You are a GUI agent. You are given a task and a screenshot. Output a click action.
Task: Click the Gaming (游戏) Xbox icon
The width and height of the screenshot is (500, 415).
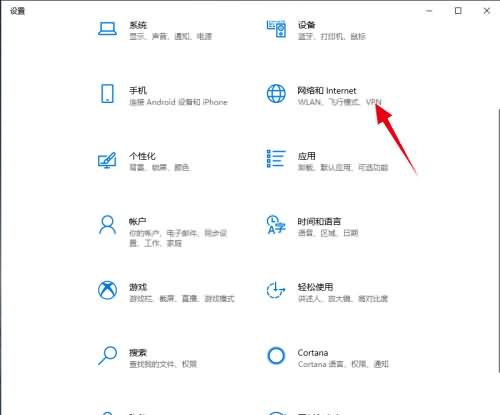[107, 290]
